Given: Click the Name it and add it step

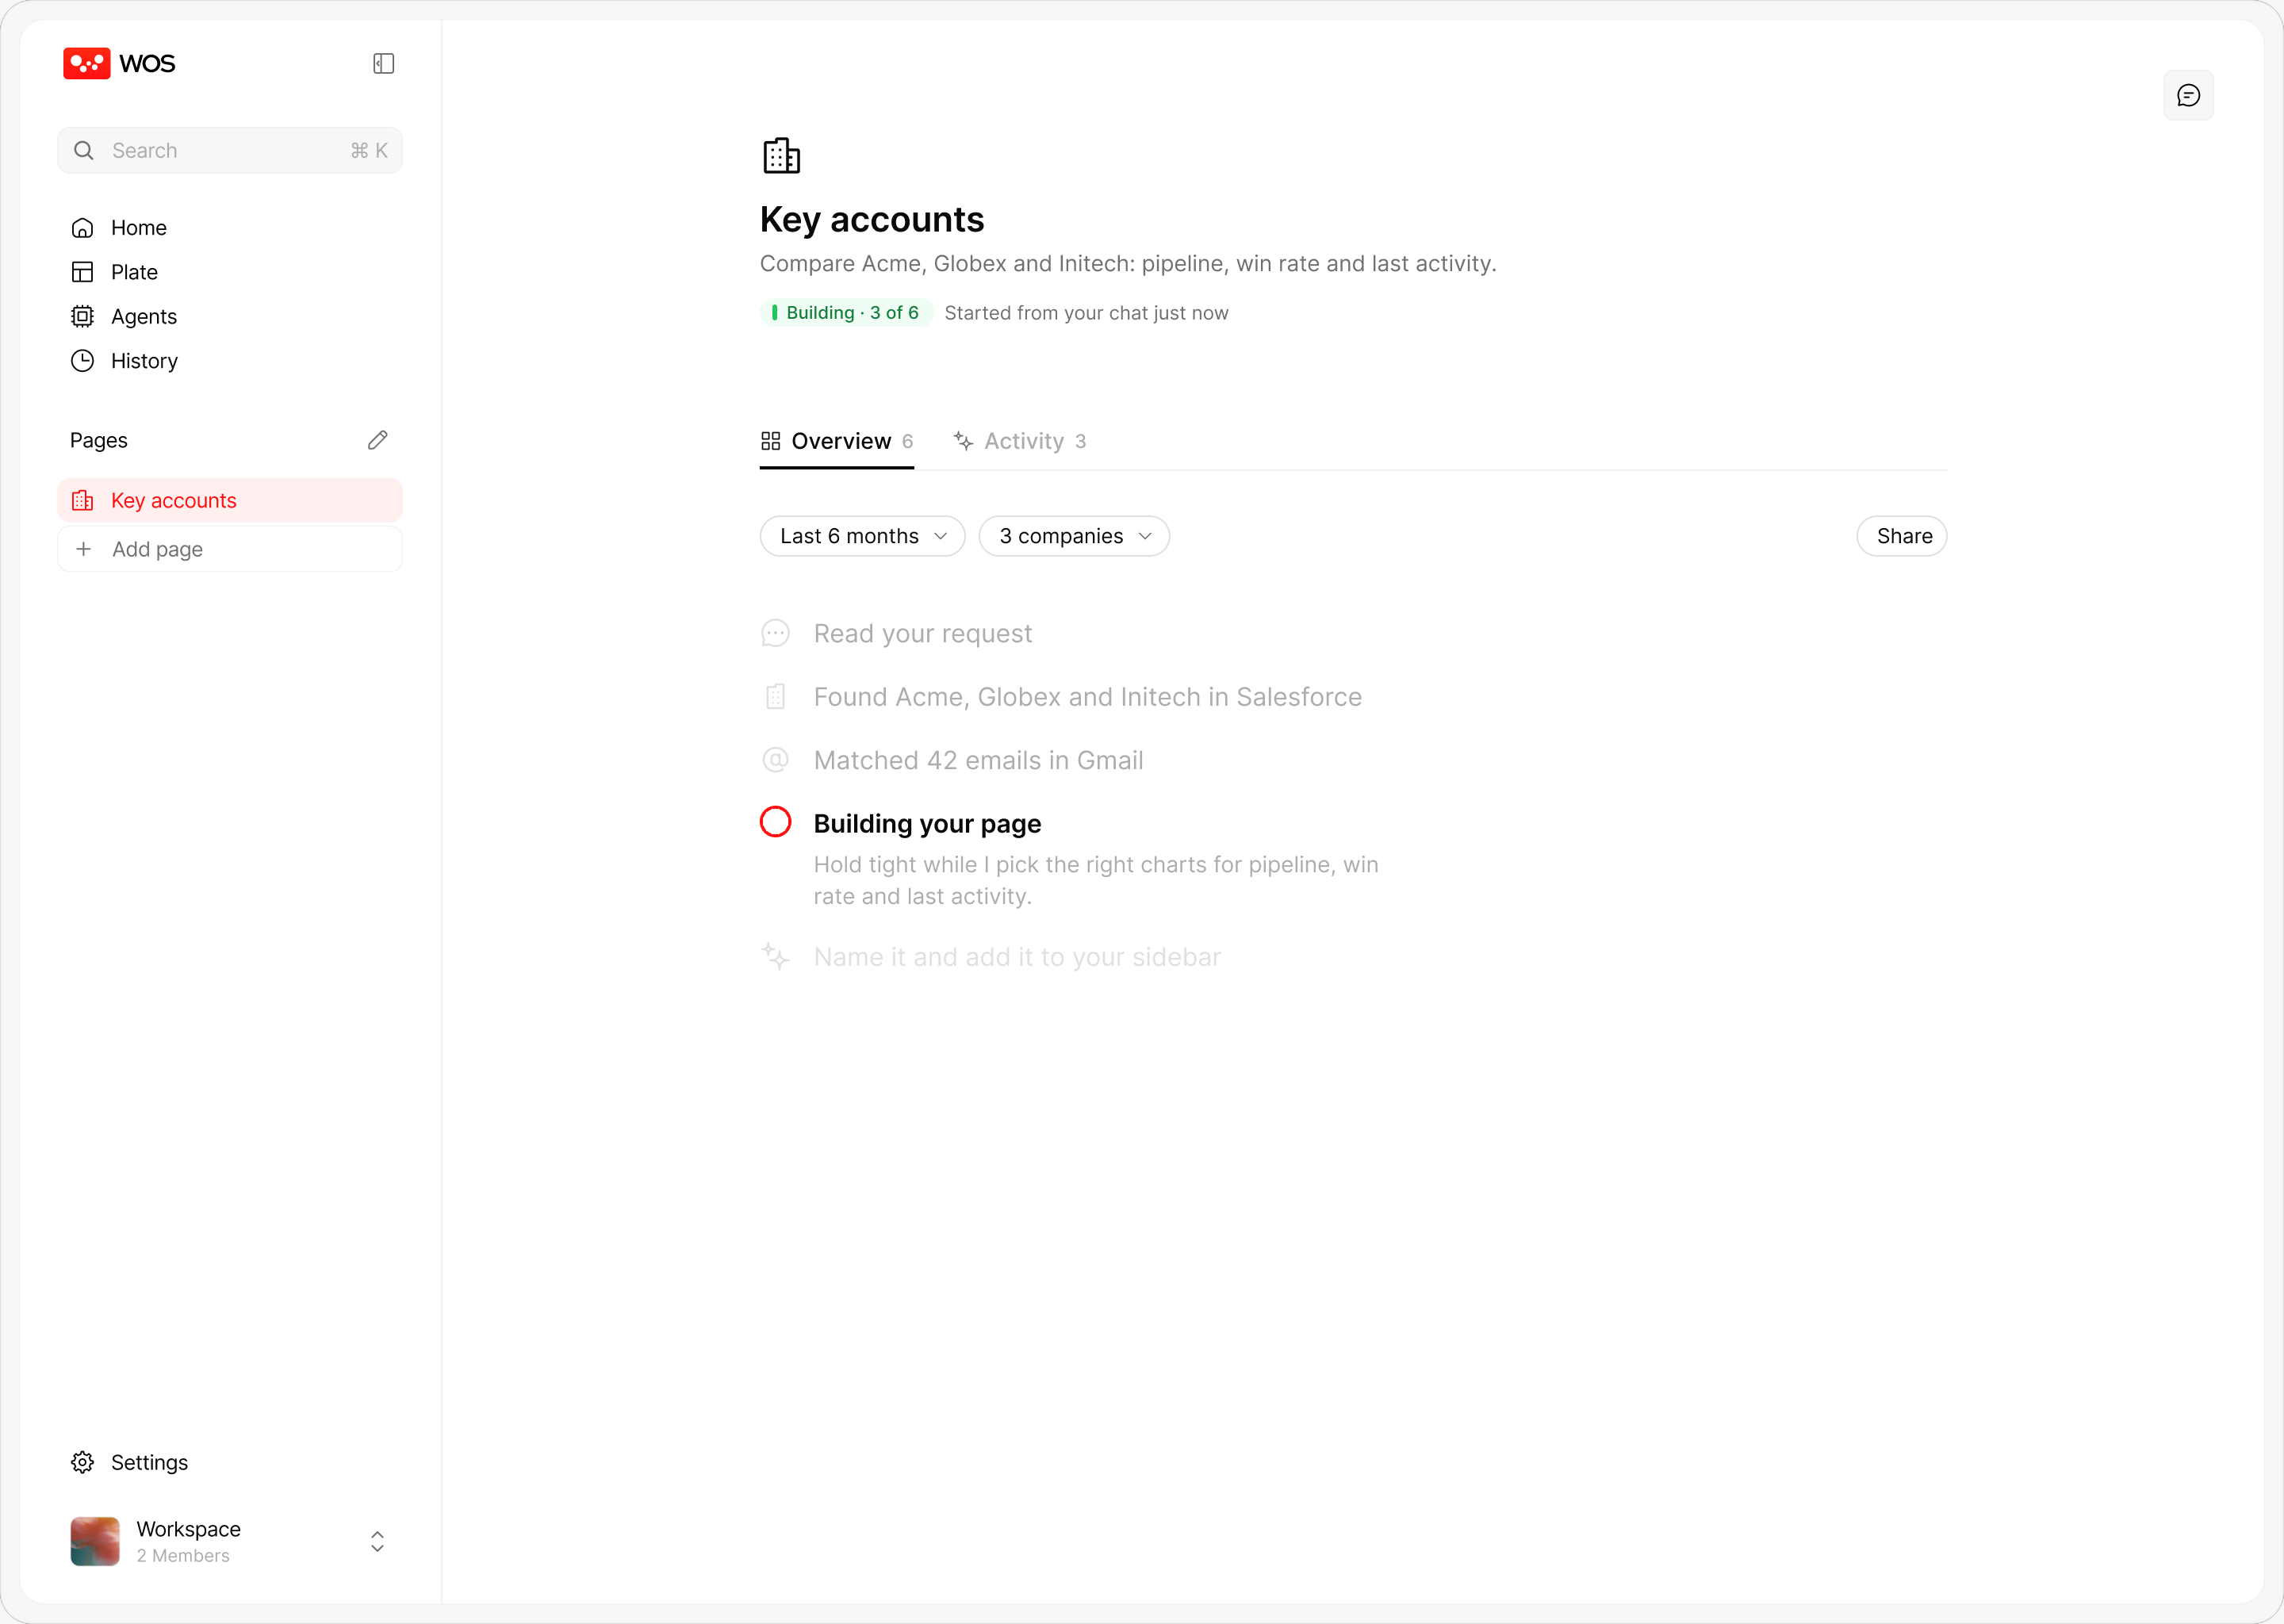Looking at the screenshot, I should coord(1018,957).
